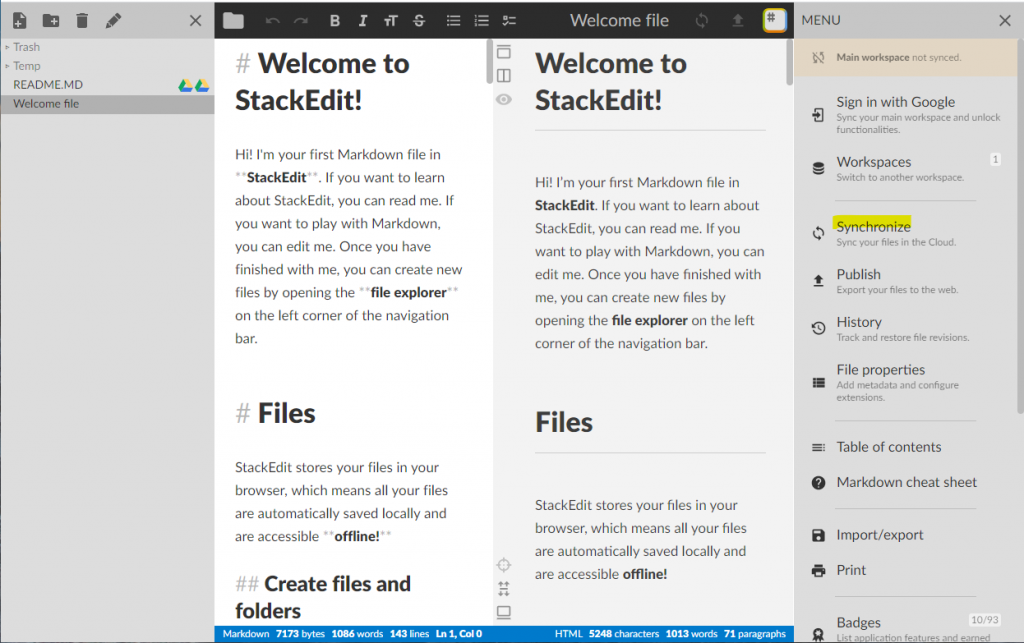Apply italic formatting
This screenshot has width=1024, height=643.
pos(363,21)
